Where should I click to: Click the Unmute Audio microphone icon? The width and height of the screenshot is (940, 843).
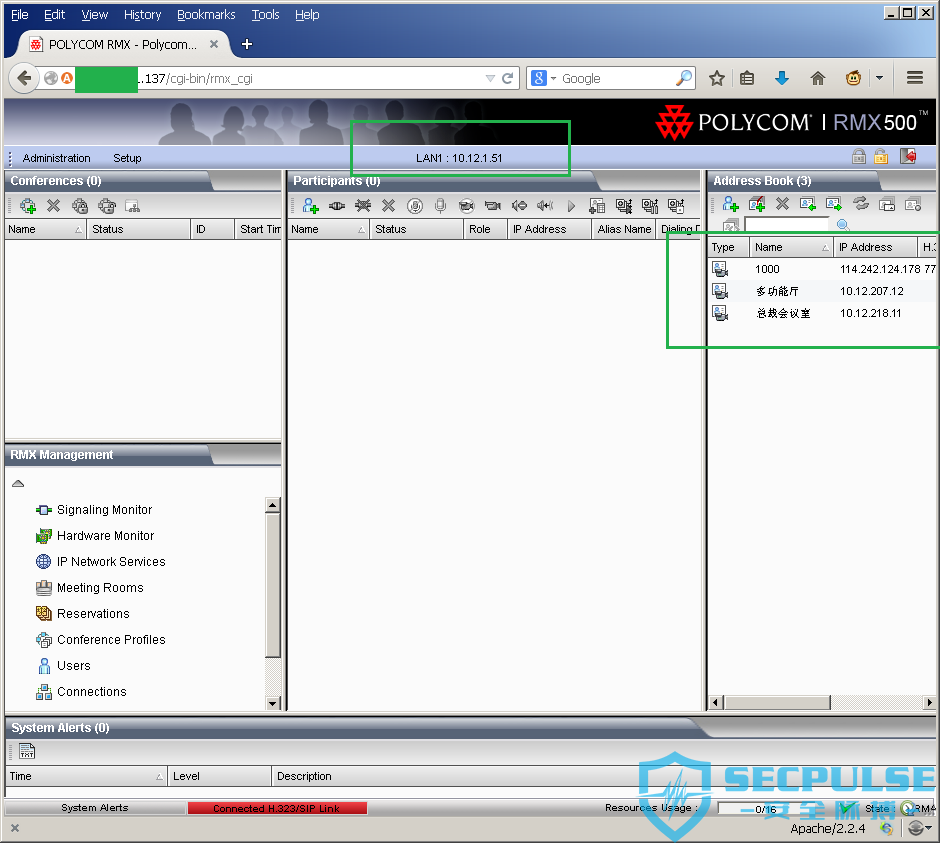[x=441, y=206]
